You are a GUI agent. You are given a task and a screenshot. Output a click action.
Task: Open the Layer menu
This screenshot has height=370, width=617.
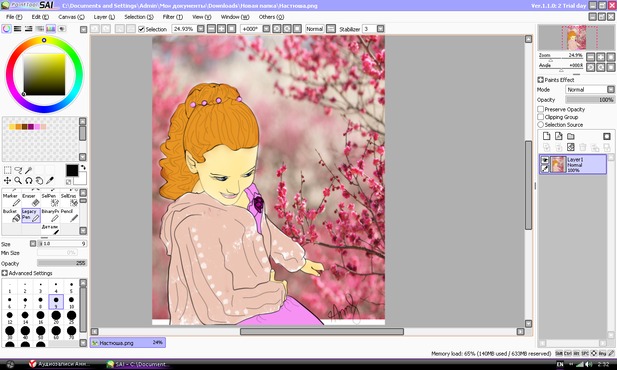(104, 17)
